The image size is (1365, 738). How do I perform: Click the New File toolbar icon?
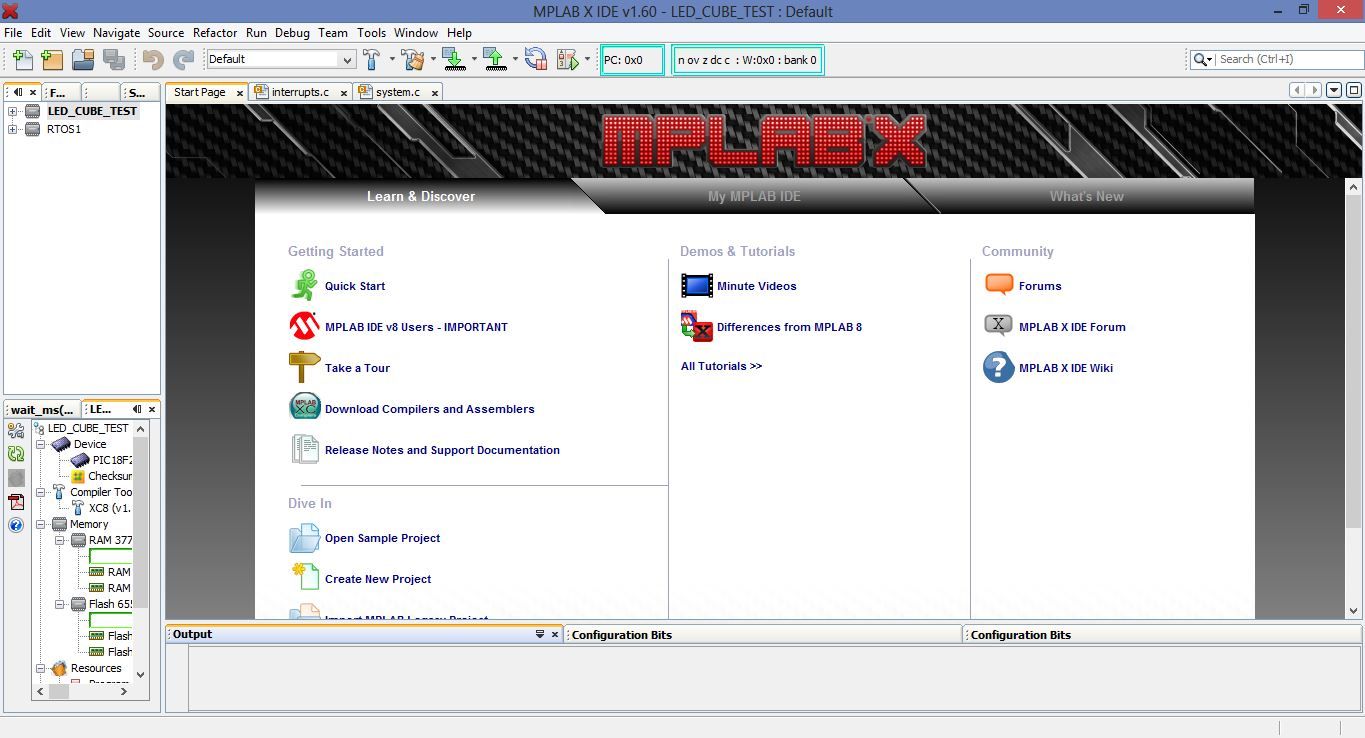click(22, 60)
